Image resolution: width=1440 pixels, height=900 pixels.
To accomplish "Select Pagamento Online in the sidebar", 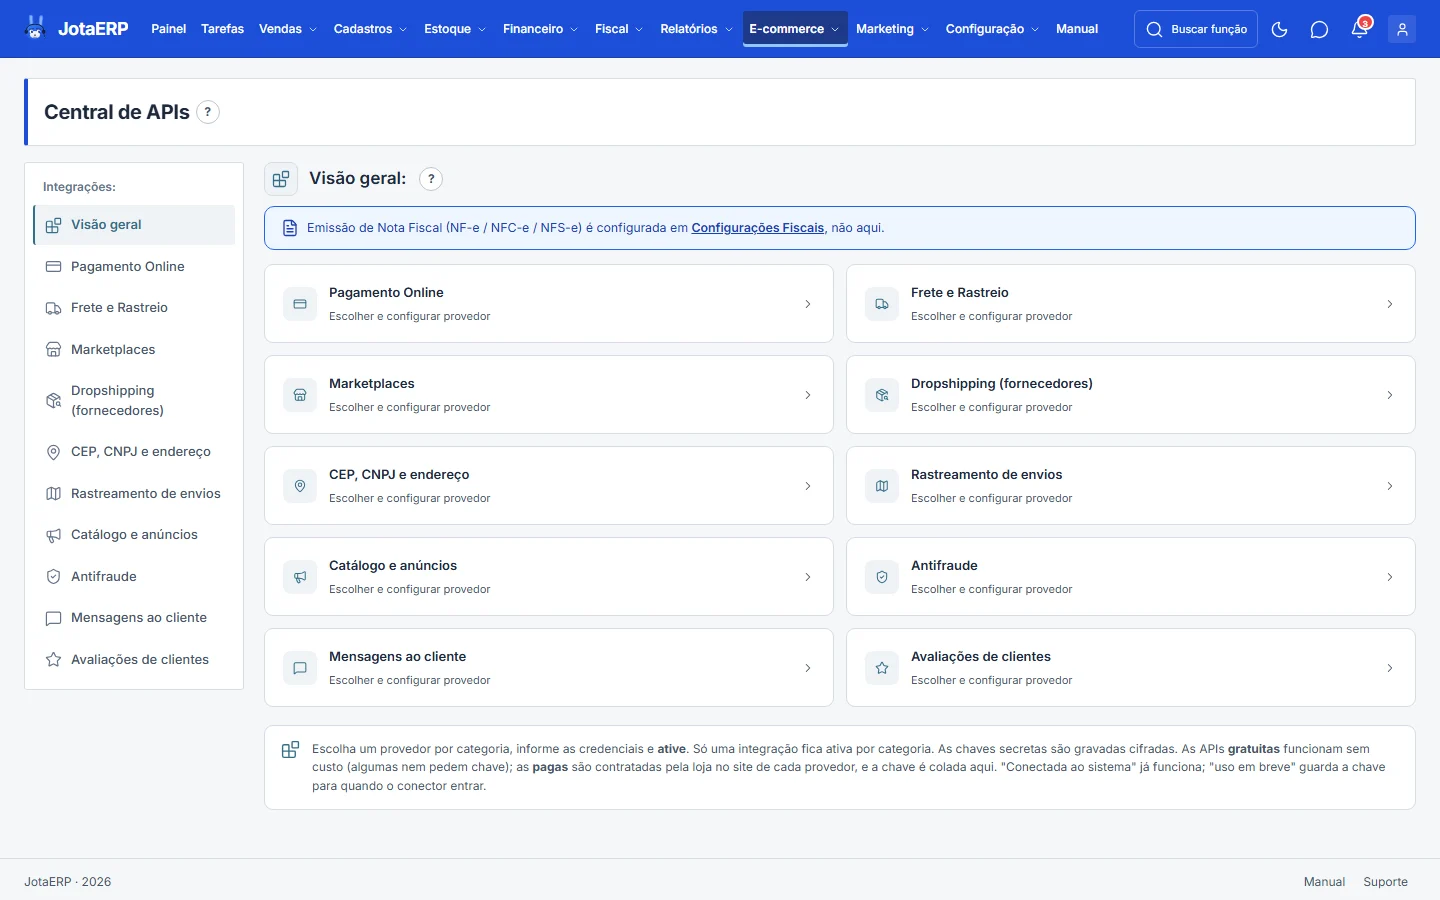I will (134, 267).
